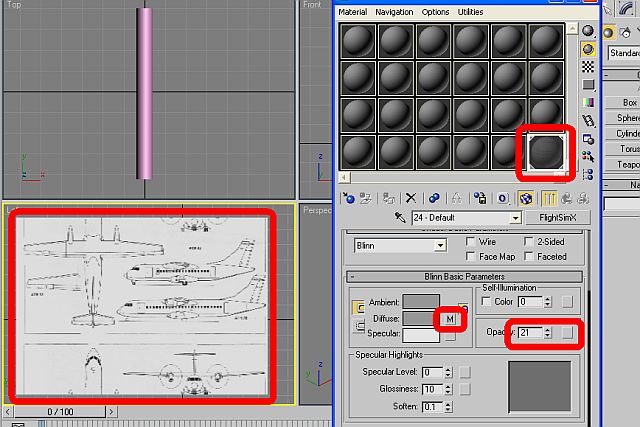Click the Box primitive button
This screenshot has width=640, height=427.
(x=622, y=102)
